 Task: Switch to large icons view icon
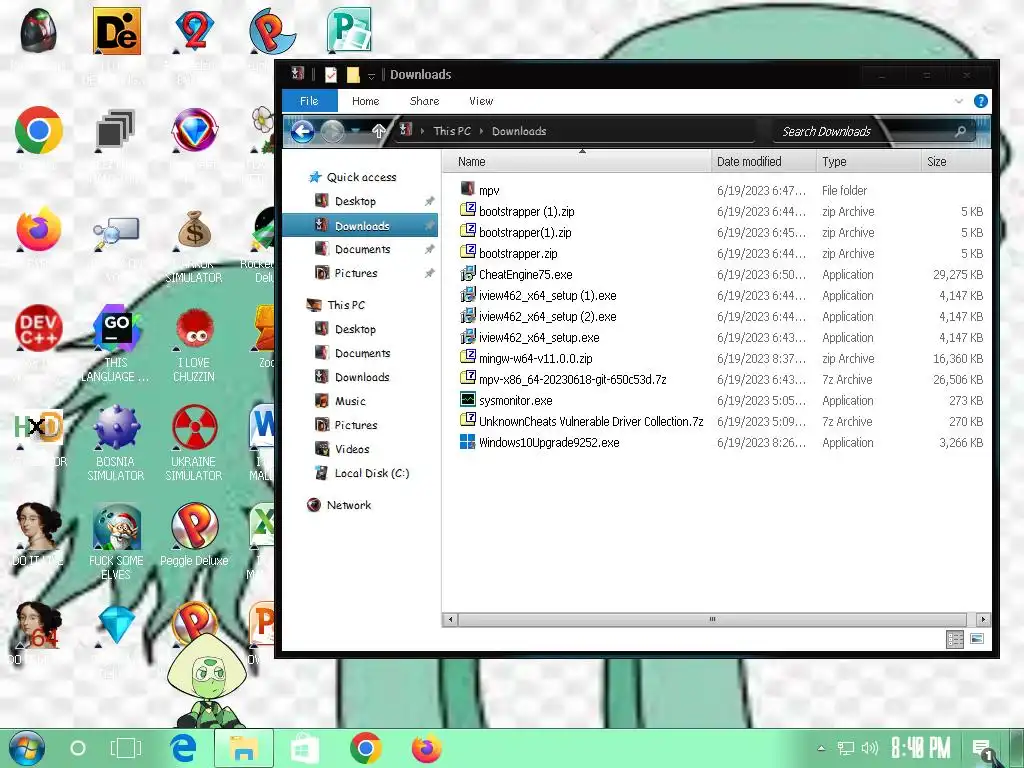(977, 639)
